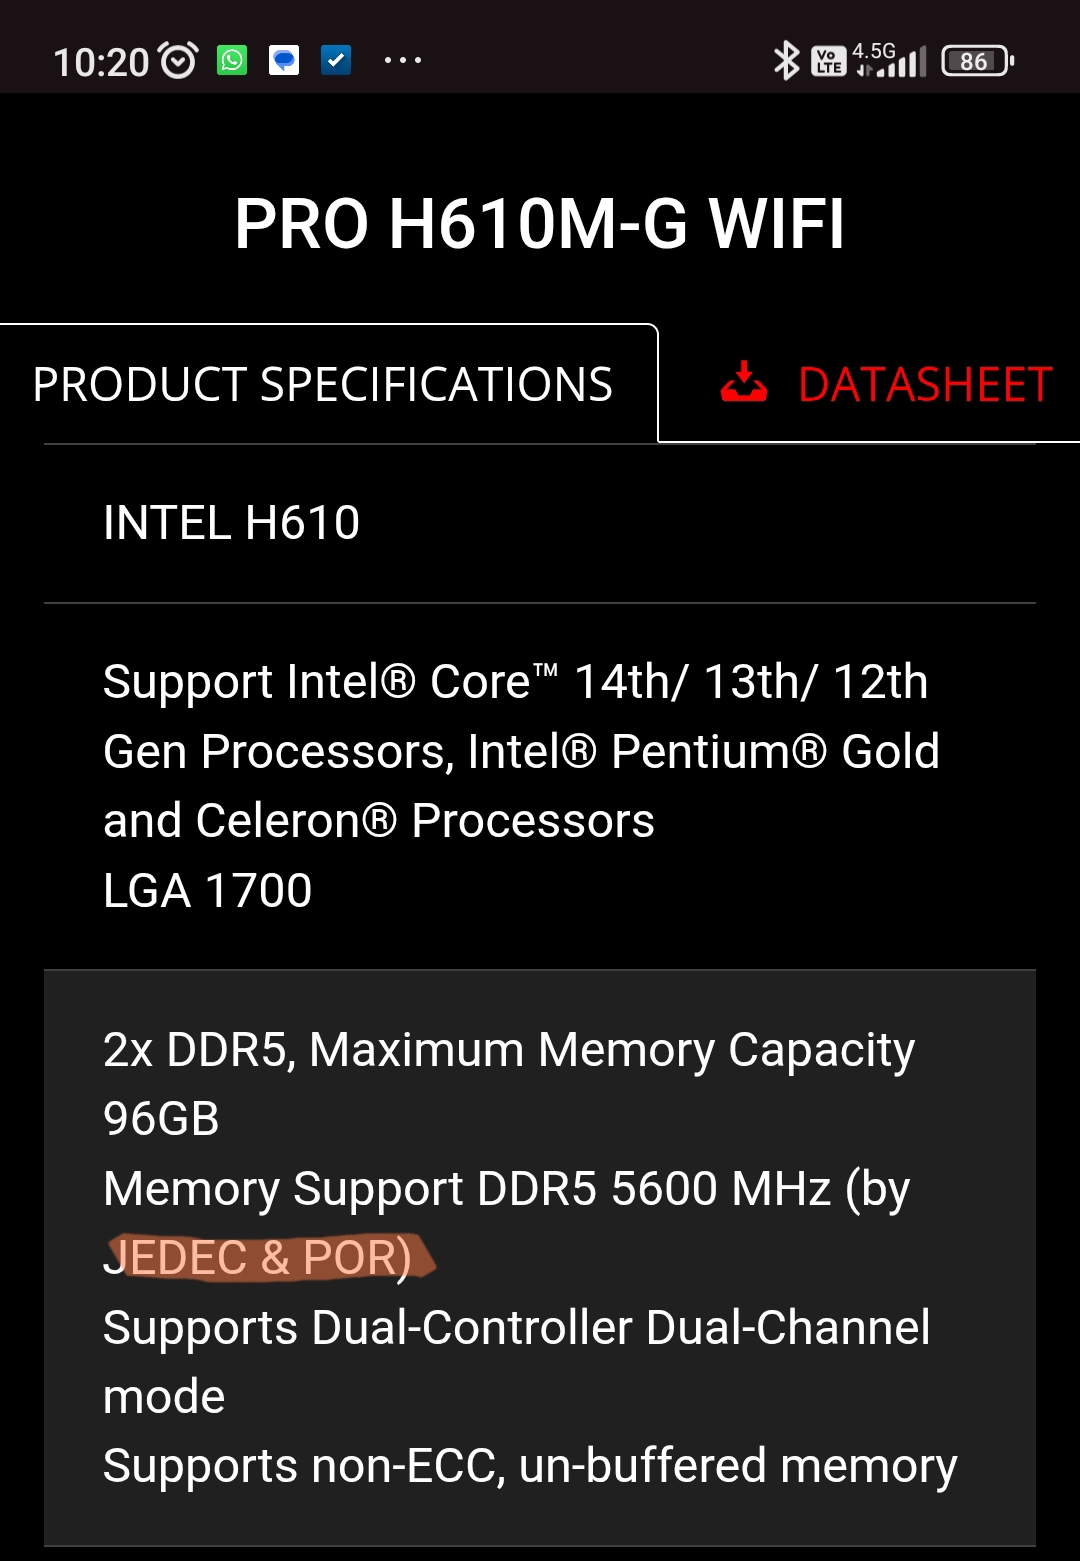Image resolution: width=1080 pixels, height=1561 pixels.
Task: Tap the alarm clock status icon
Action: (178, 61)
